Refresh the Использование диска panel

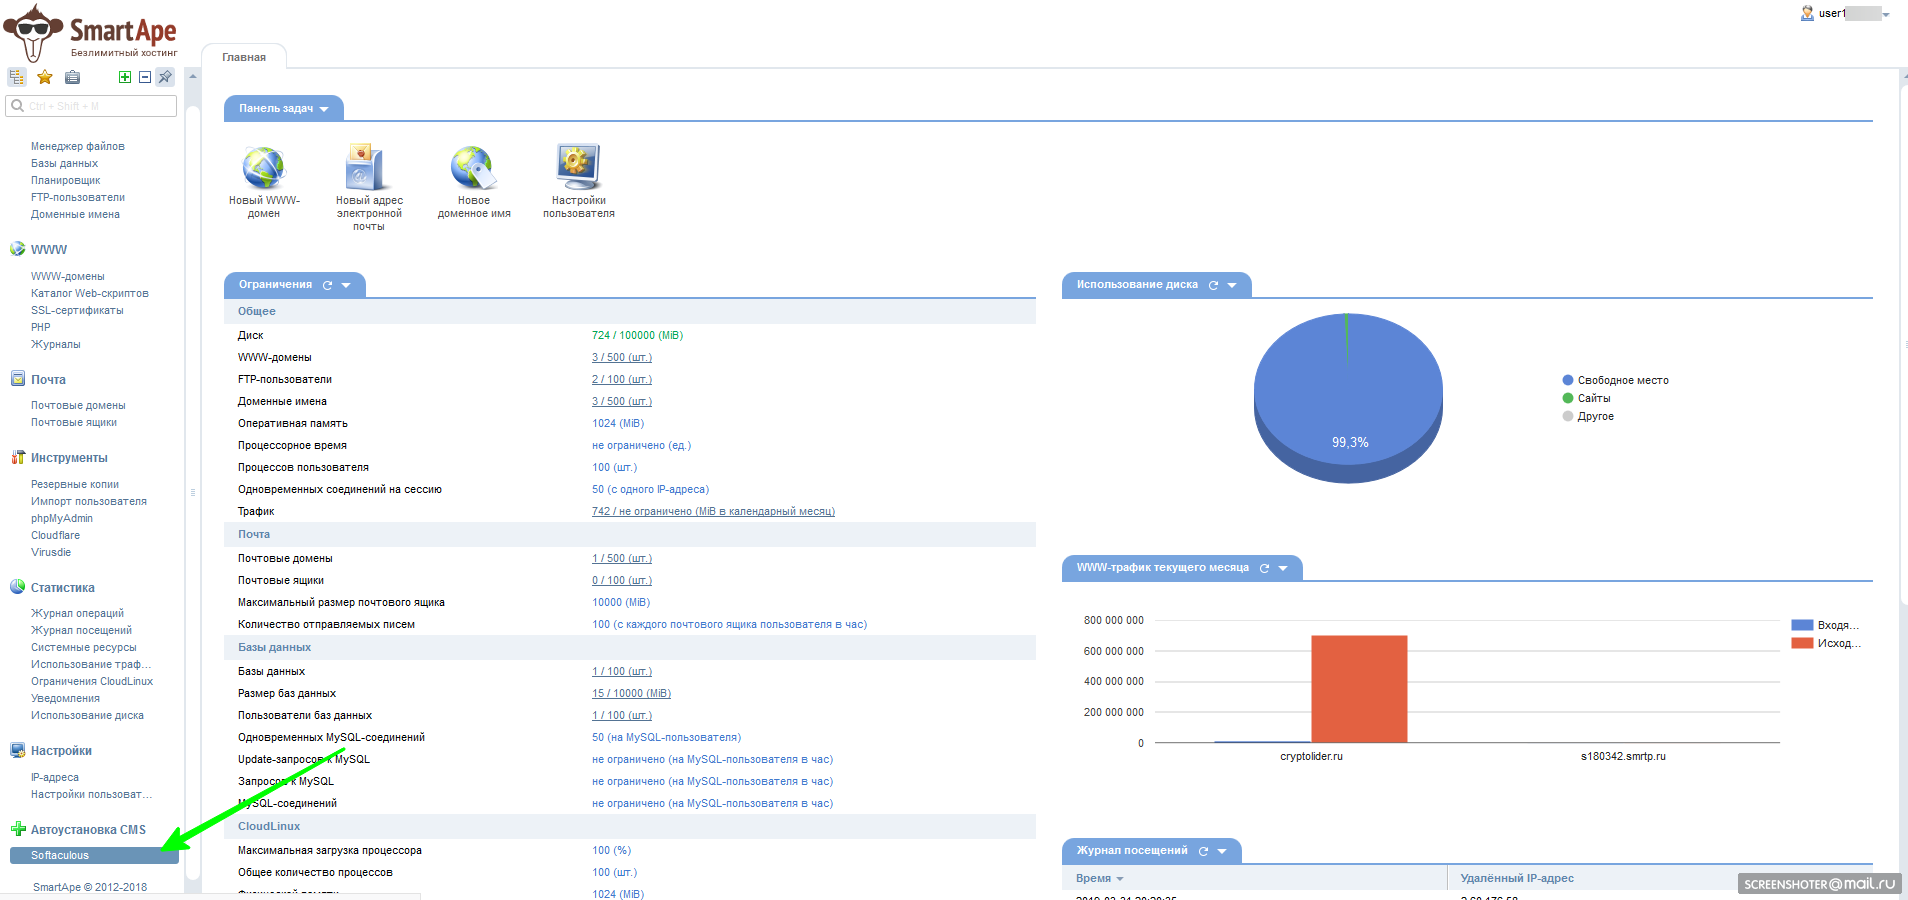1213,285
